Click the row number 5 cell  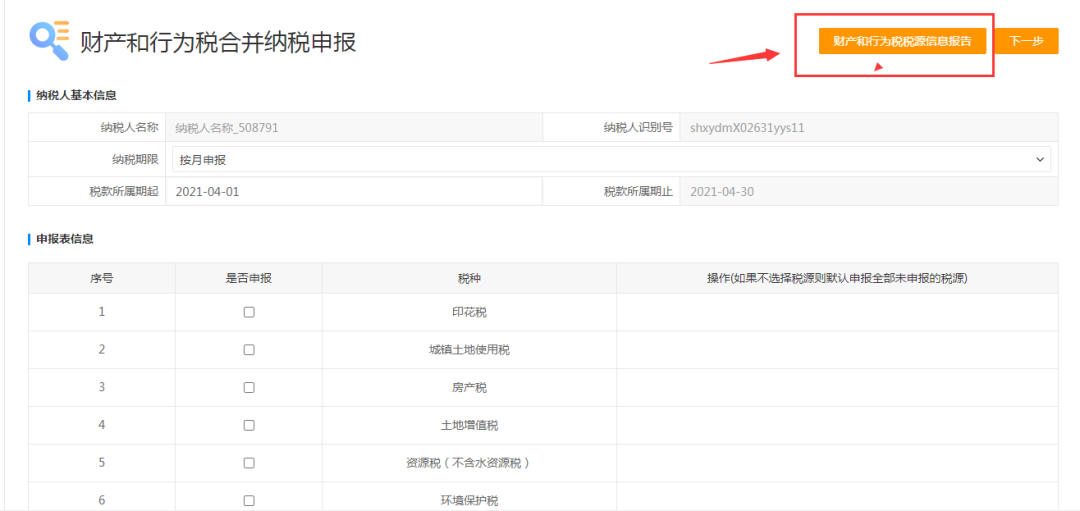pos(102,463)
